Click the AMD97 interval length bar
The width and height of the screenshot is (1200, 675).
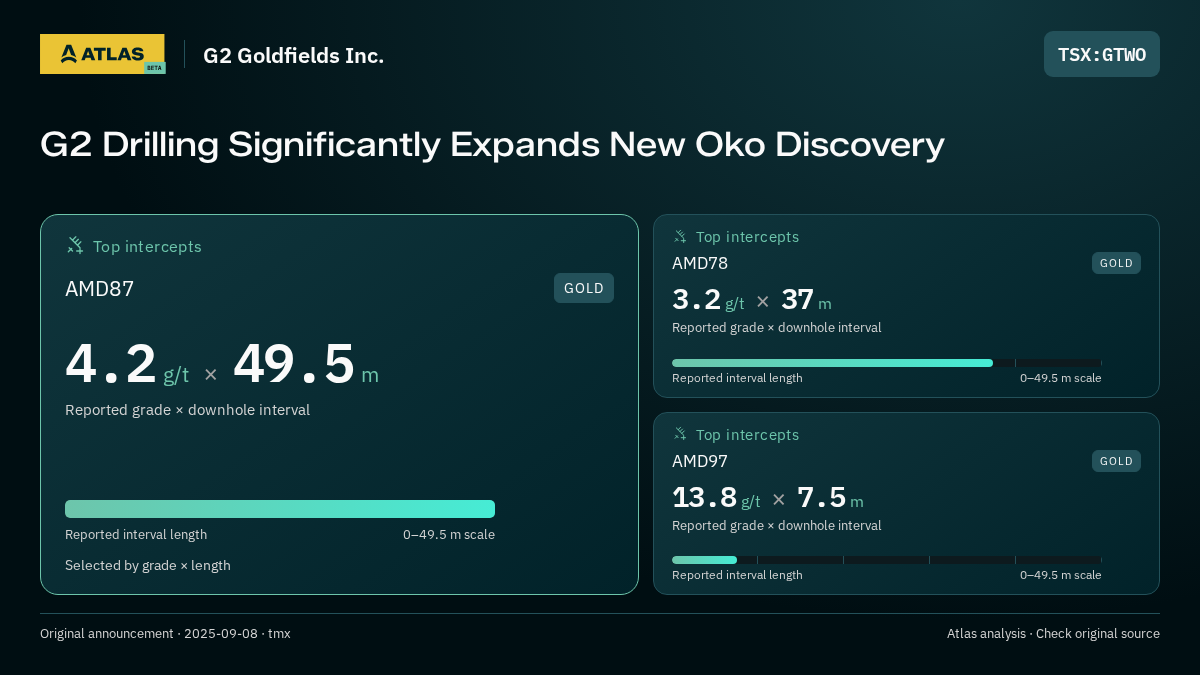point(887,560)
